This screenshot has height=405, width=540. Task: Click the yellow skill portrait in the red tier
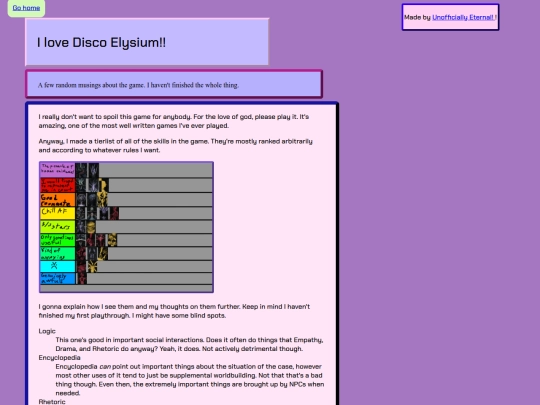point(104,185)
